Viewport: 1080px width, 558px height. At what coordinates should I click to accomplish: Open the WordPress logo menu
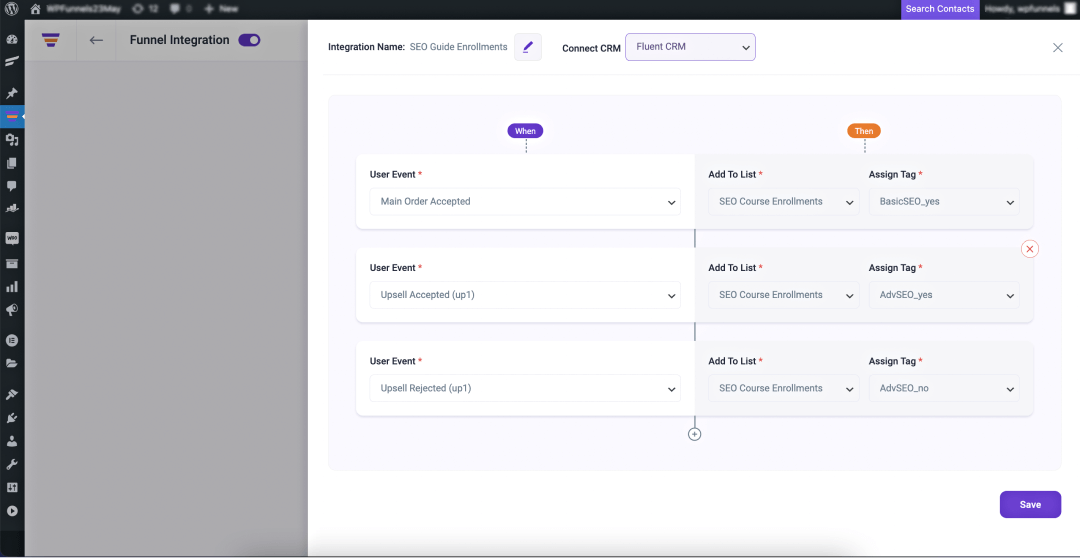pyautogui.click(x=12, y=9)
